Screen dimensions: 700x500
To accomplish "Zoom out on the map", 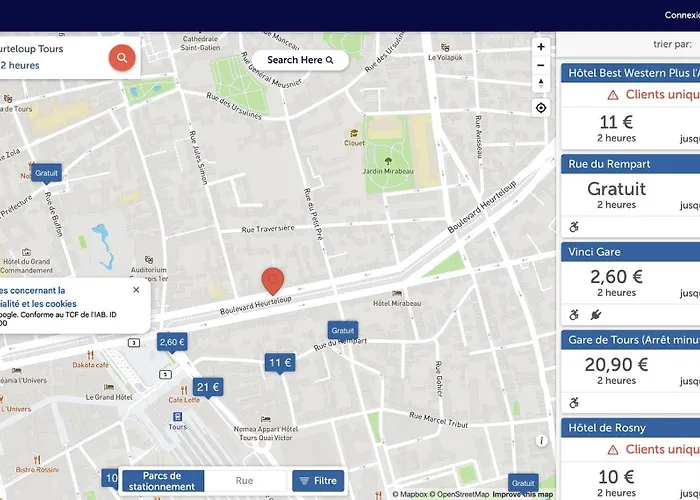I will 541,65.
